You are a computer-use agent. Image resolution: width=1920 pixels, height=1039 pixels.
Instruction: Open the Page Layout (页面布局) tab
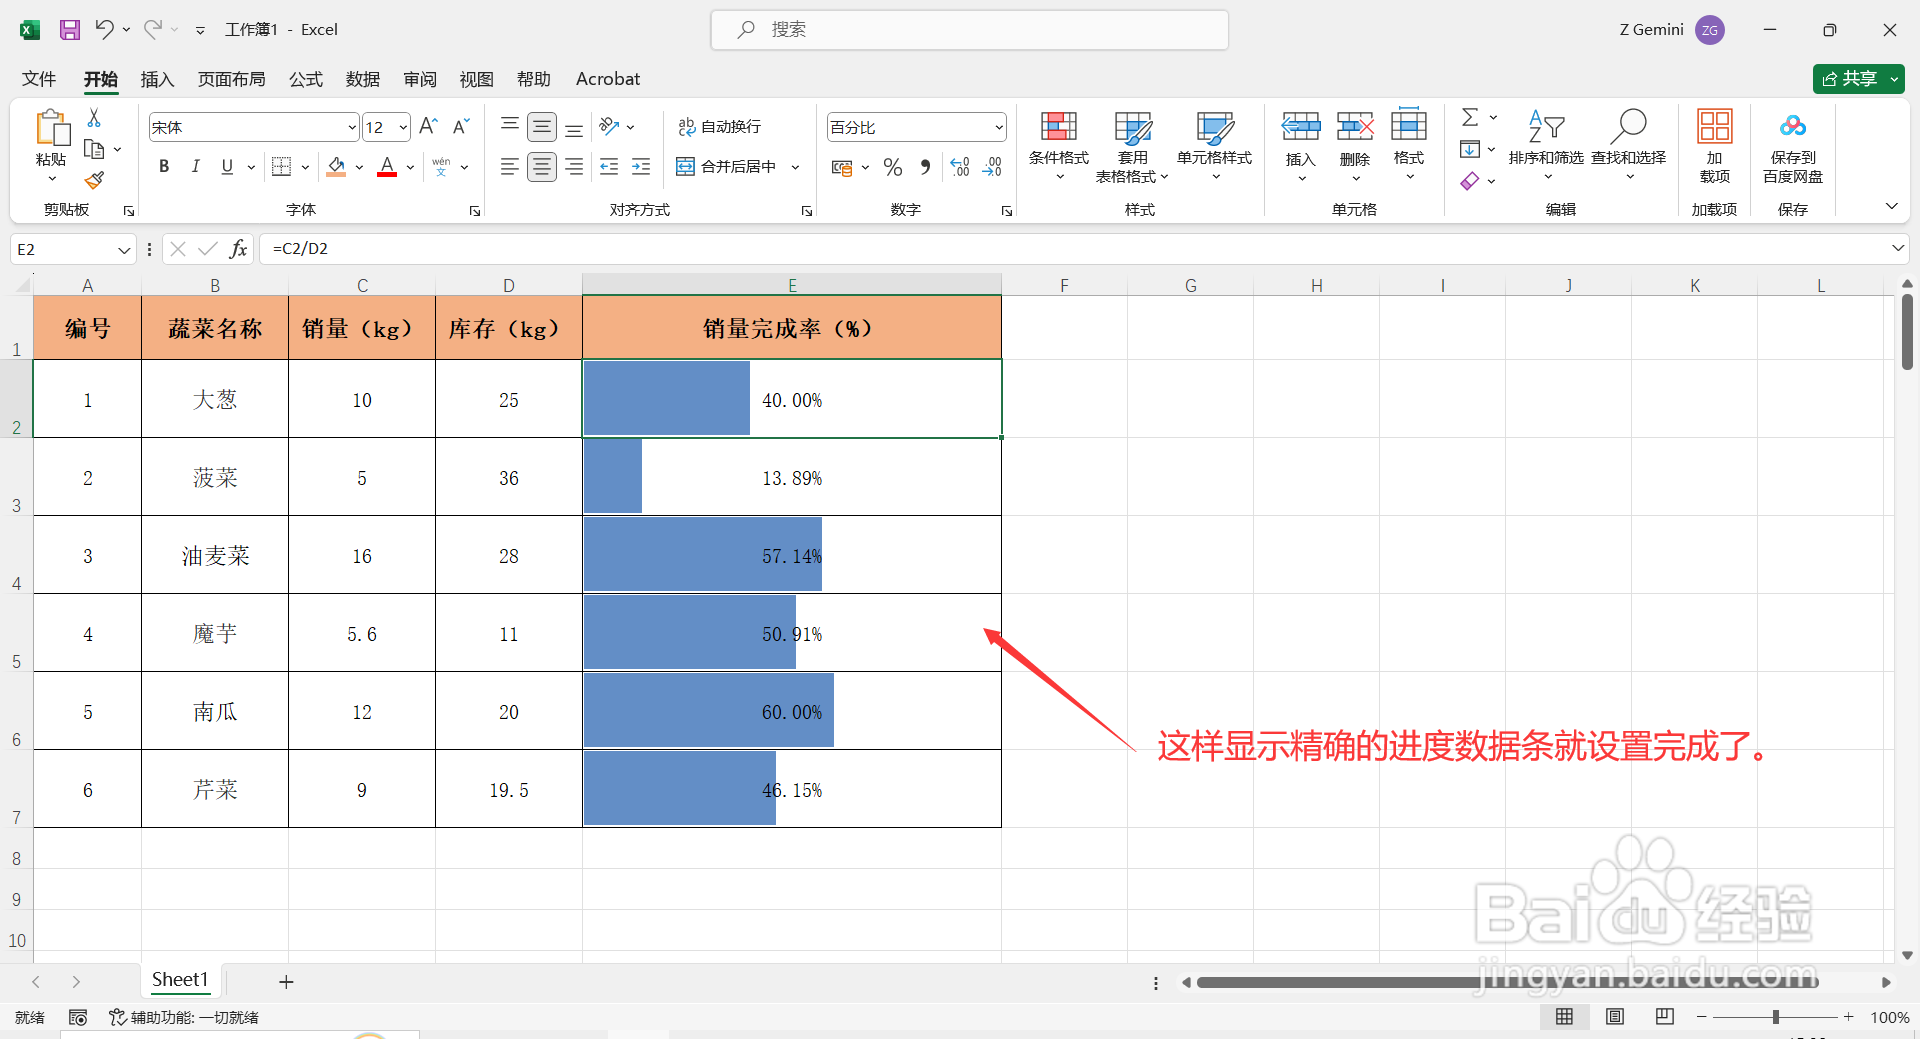[232, 79]
